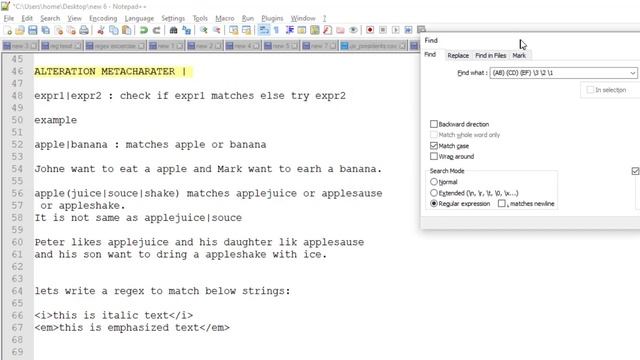Click the Close All documents toolbar icon

[71, 30]
